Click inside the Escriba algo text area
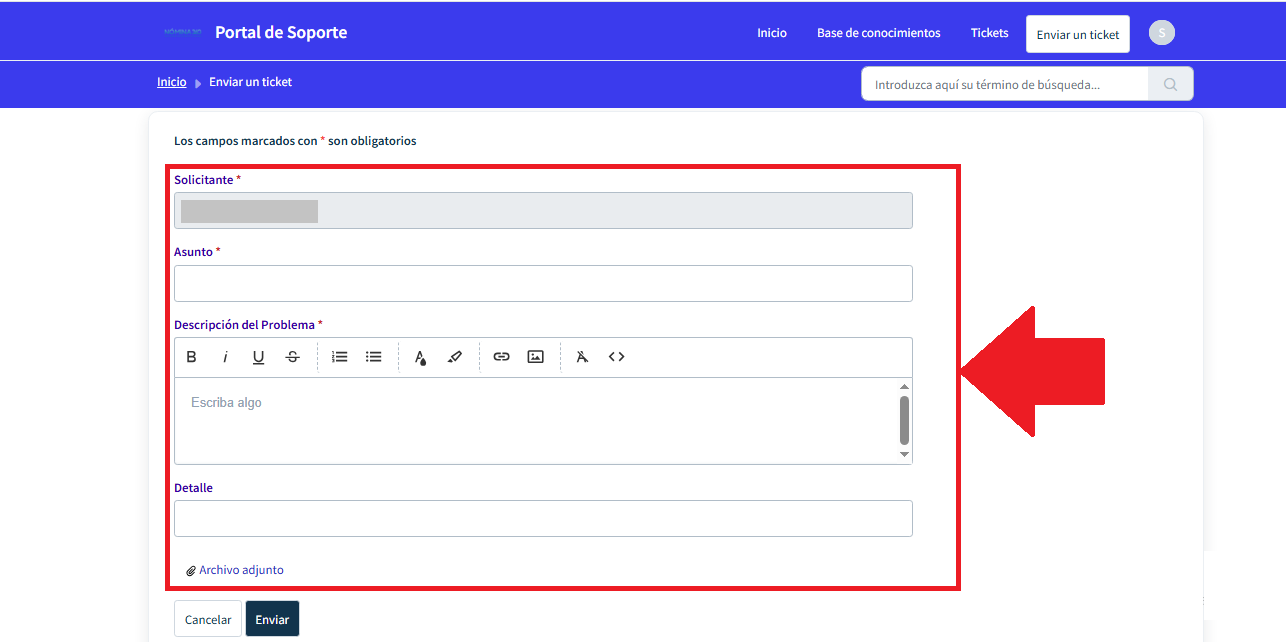Viewport: 1286px width, 642px height. pyautogui.click(x=537, y=421)
